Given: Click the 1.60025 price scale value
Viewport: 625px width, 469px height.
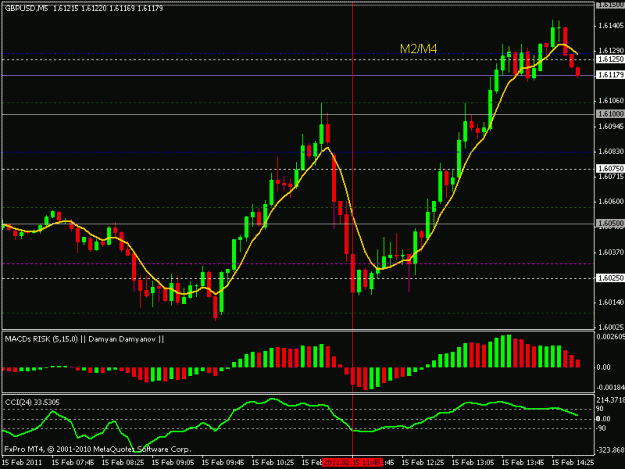Looking at the screenshot, I should [x=611, y=327].
